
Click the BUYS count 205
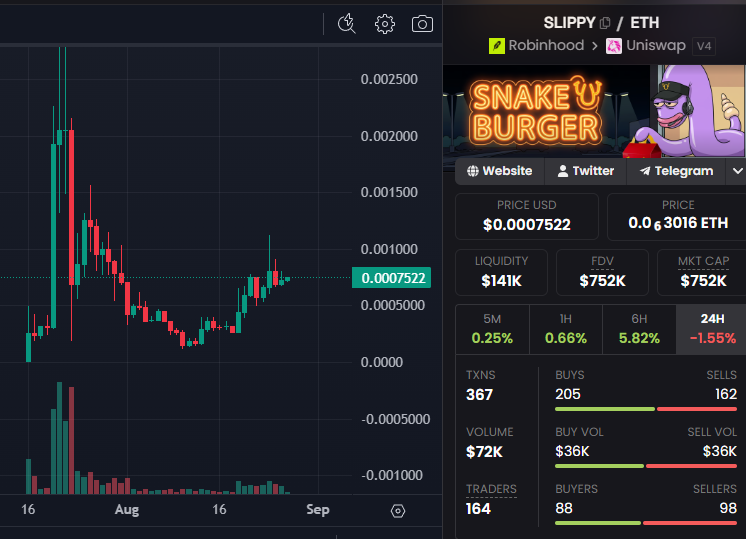pos(568,394)
